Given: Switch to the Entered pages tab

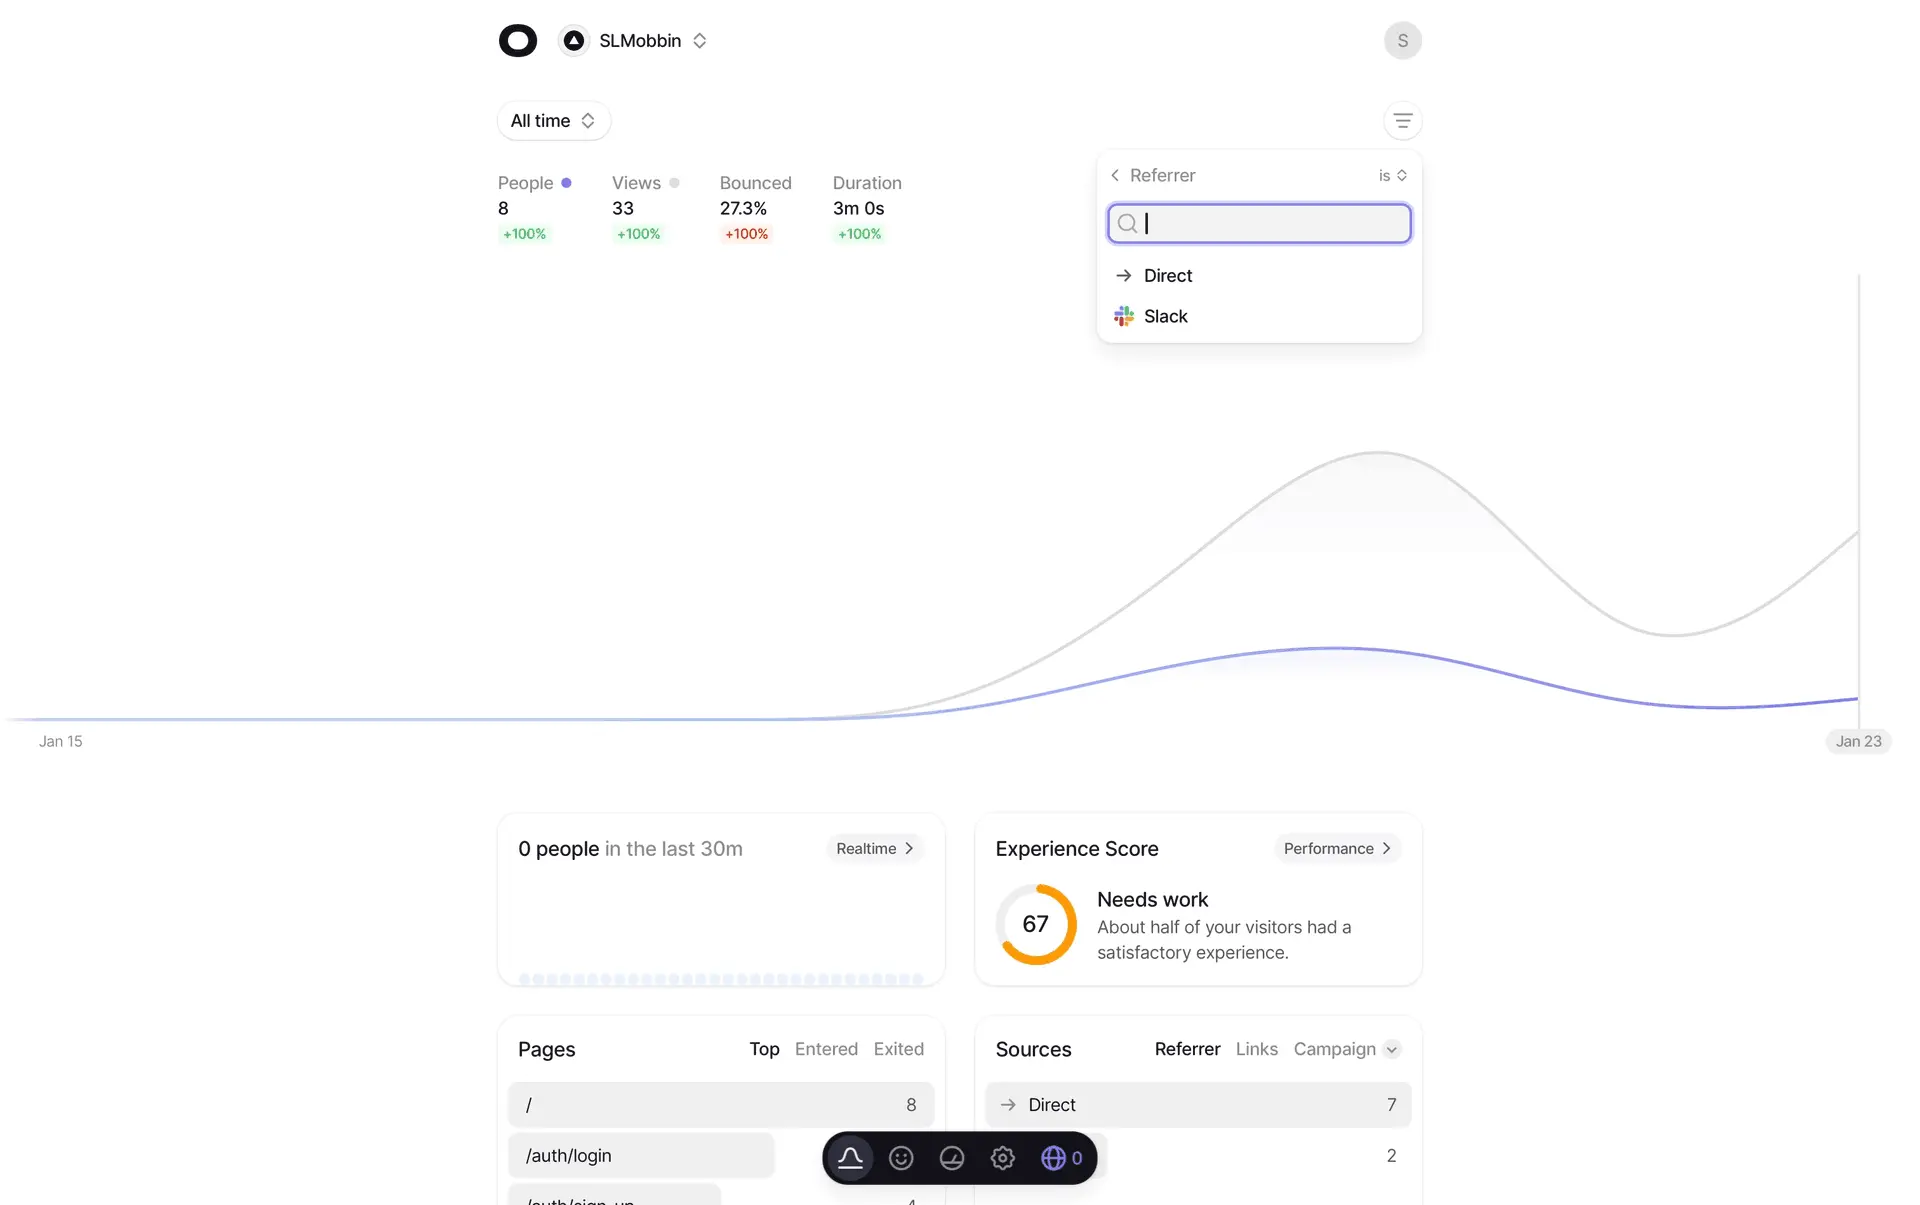Looking at the screenshot, I should click(x=826, y=1049).
